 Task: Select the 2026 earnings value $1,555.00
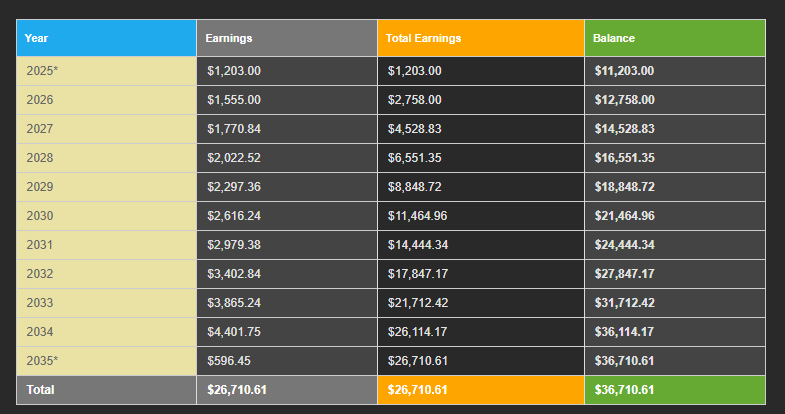[287, 100]
